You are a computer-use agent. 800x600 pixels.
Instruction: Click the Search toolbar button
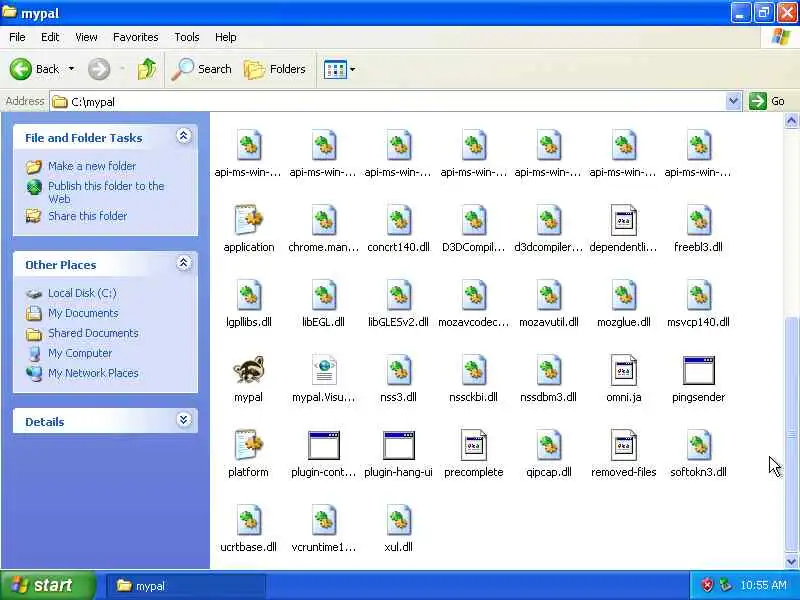pos(202,69)
